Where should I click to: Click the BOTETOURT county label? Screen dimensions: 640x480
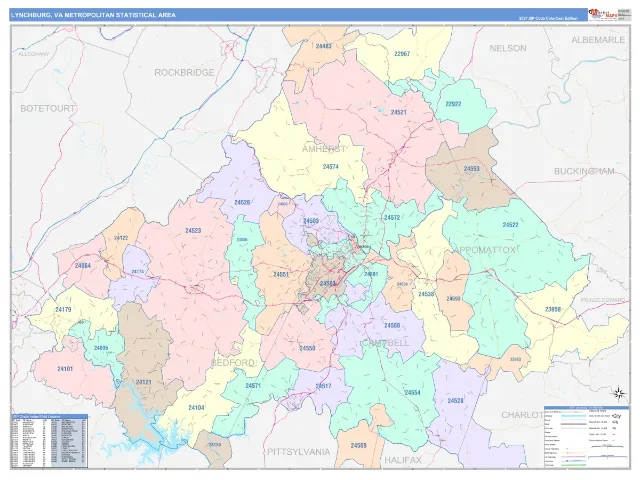47,109
